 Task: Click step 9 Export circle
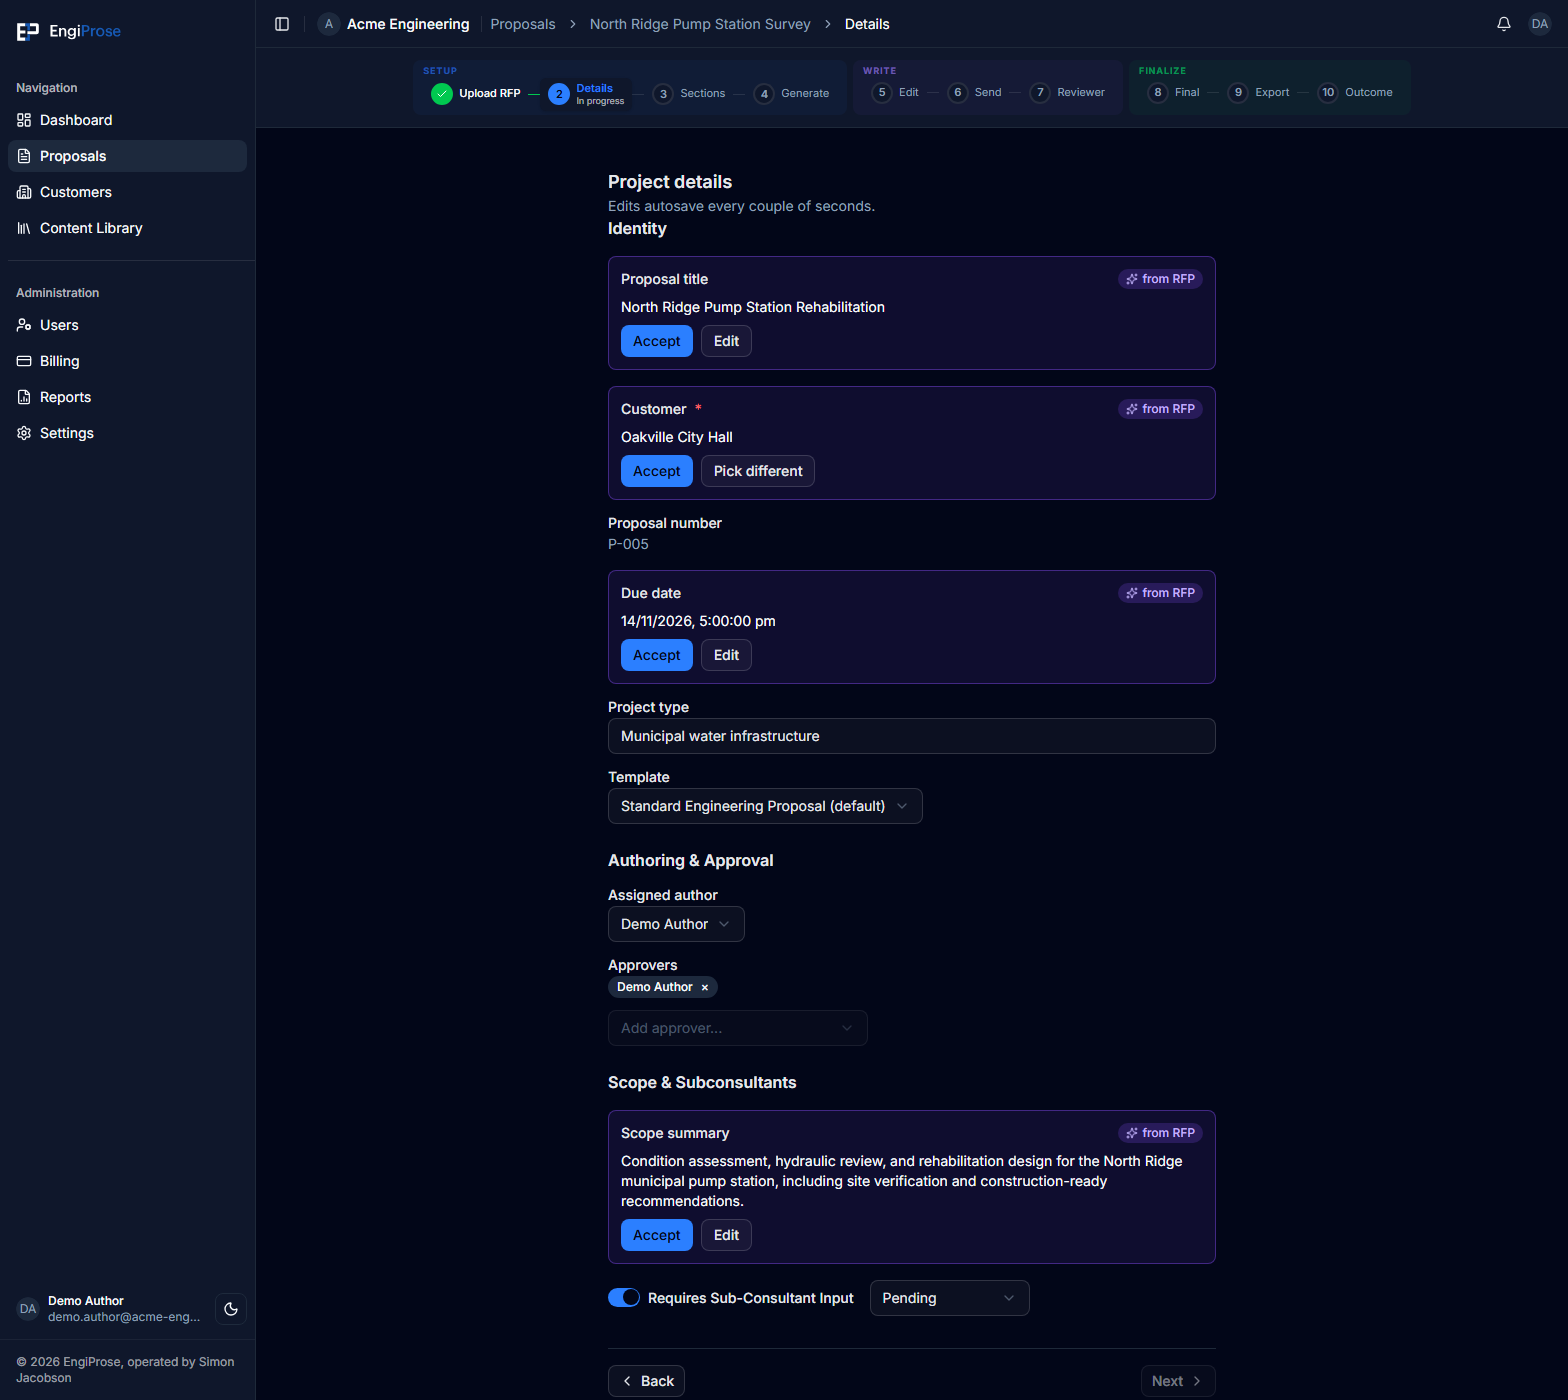point(1238,93)
